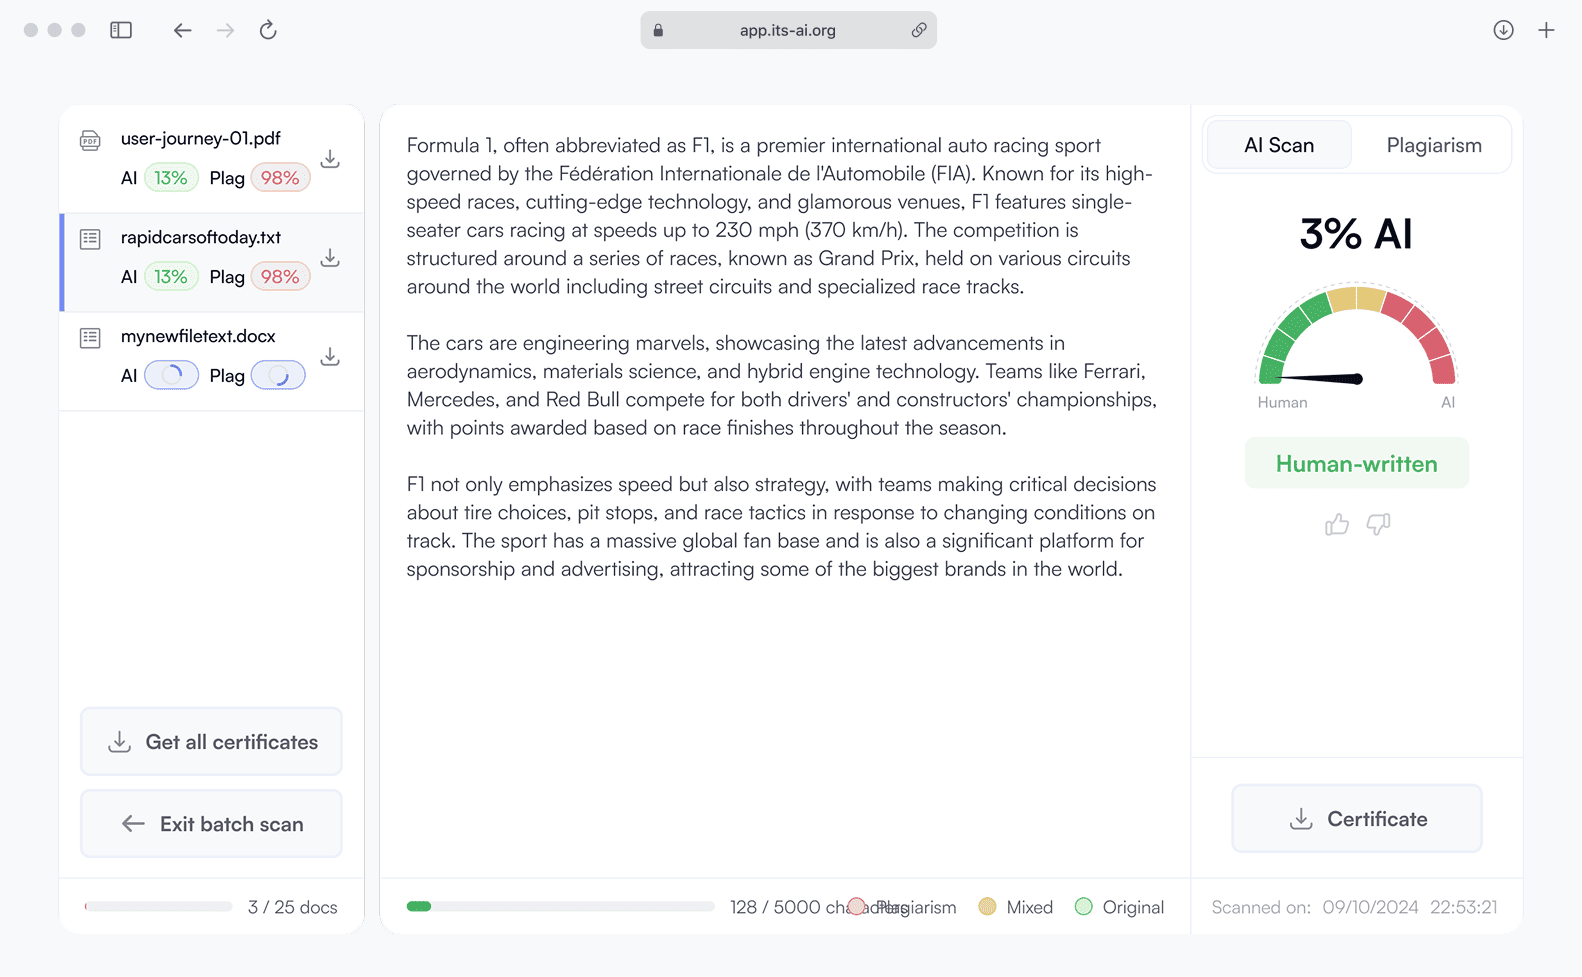Download the Certificate

1357,819
